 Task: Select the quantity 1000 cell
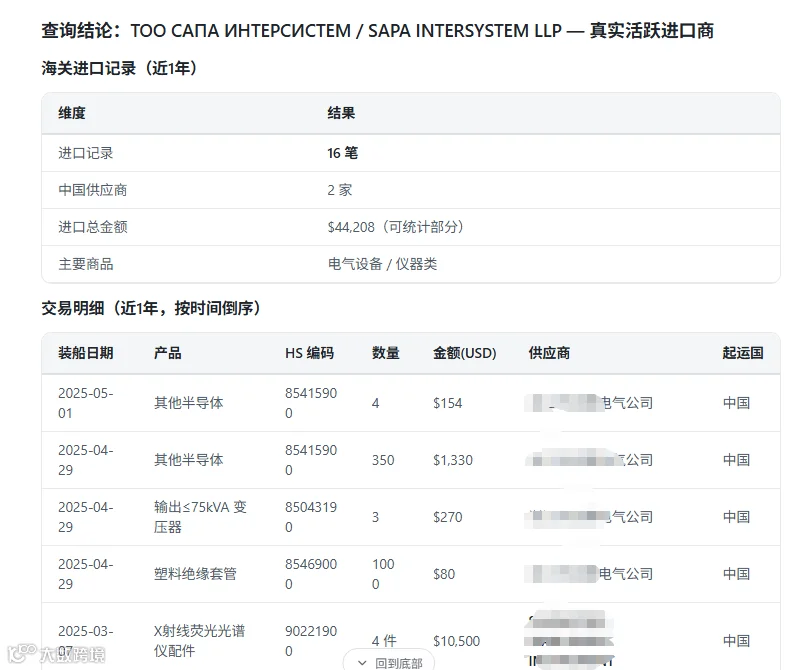tap(383, 574)
